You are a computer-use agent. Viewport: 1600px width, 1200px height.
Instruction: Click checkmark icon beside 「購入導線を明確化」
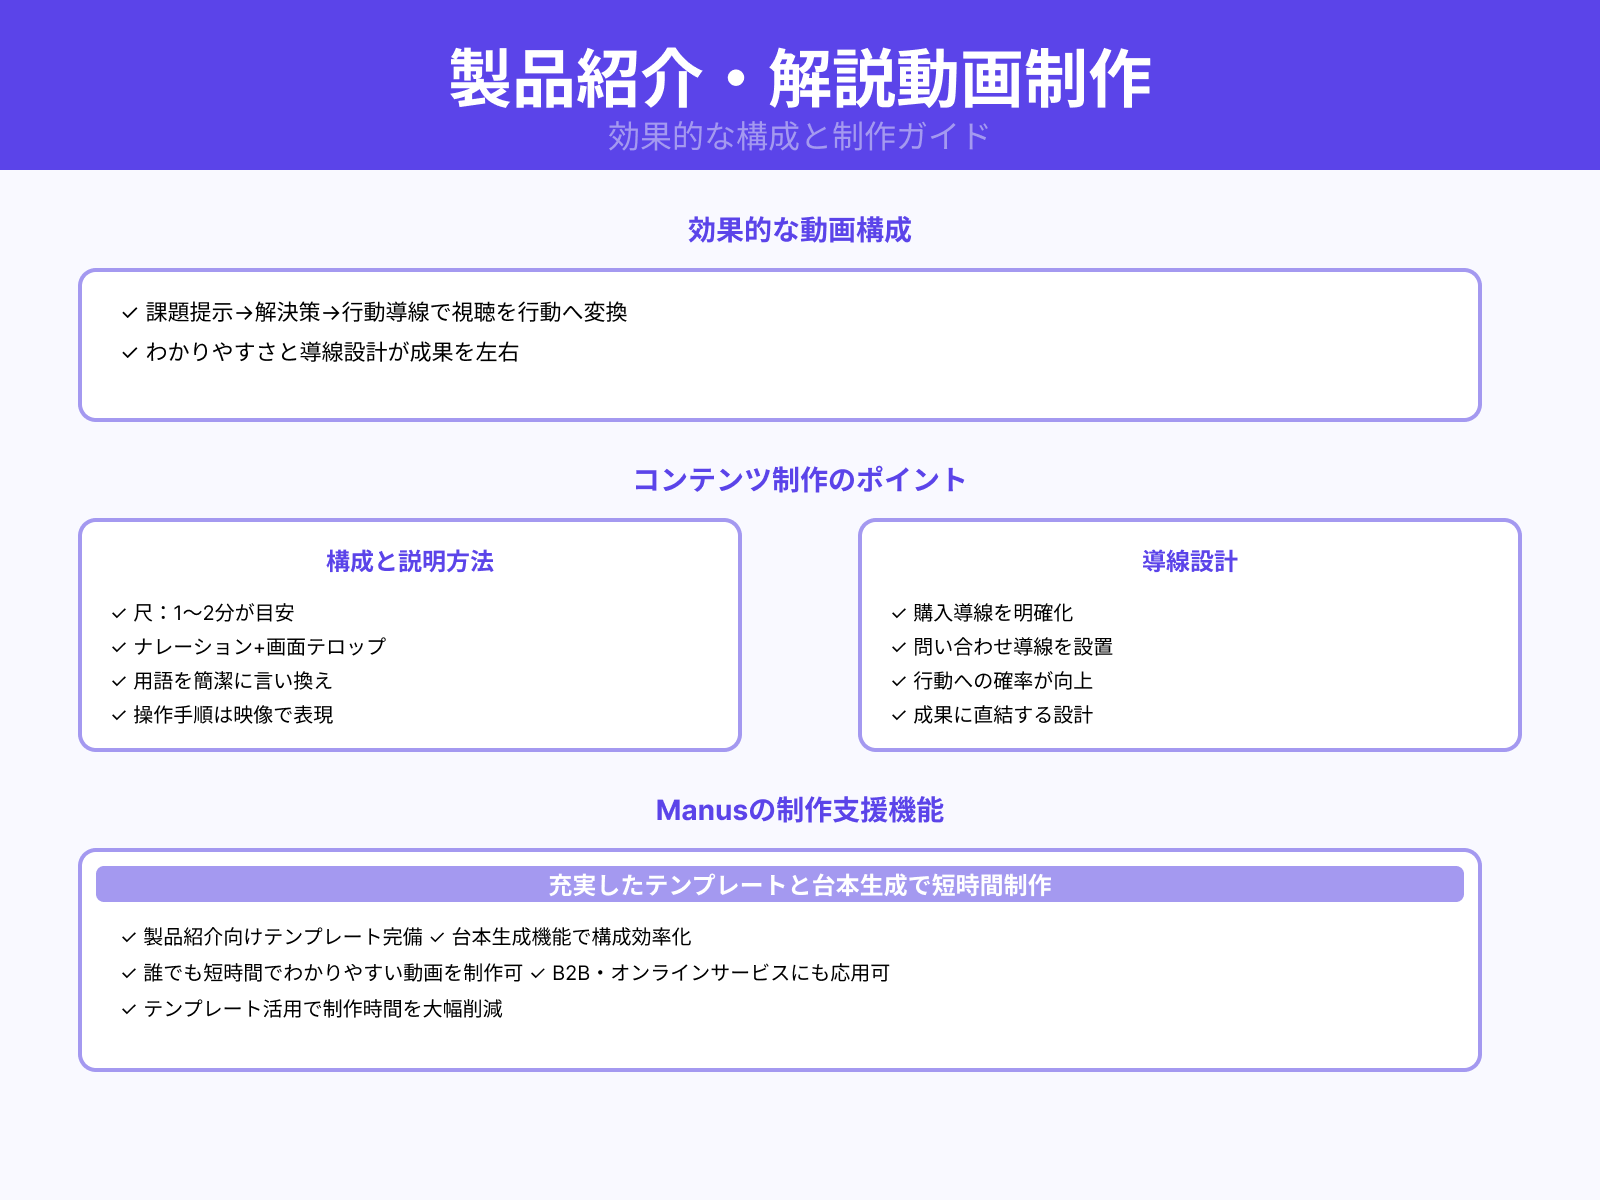point(896,613)
